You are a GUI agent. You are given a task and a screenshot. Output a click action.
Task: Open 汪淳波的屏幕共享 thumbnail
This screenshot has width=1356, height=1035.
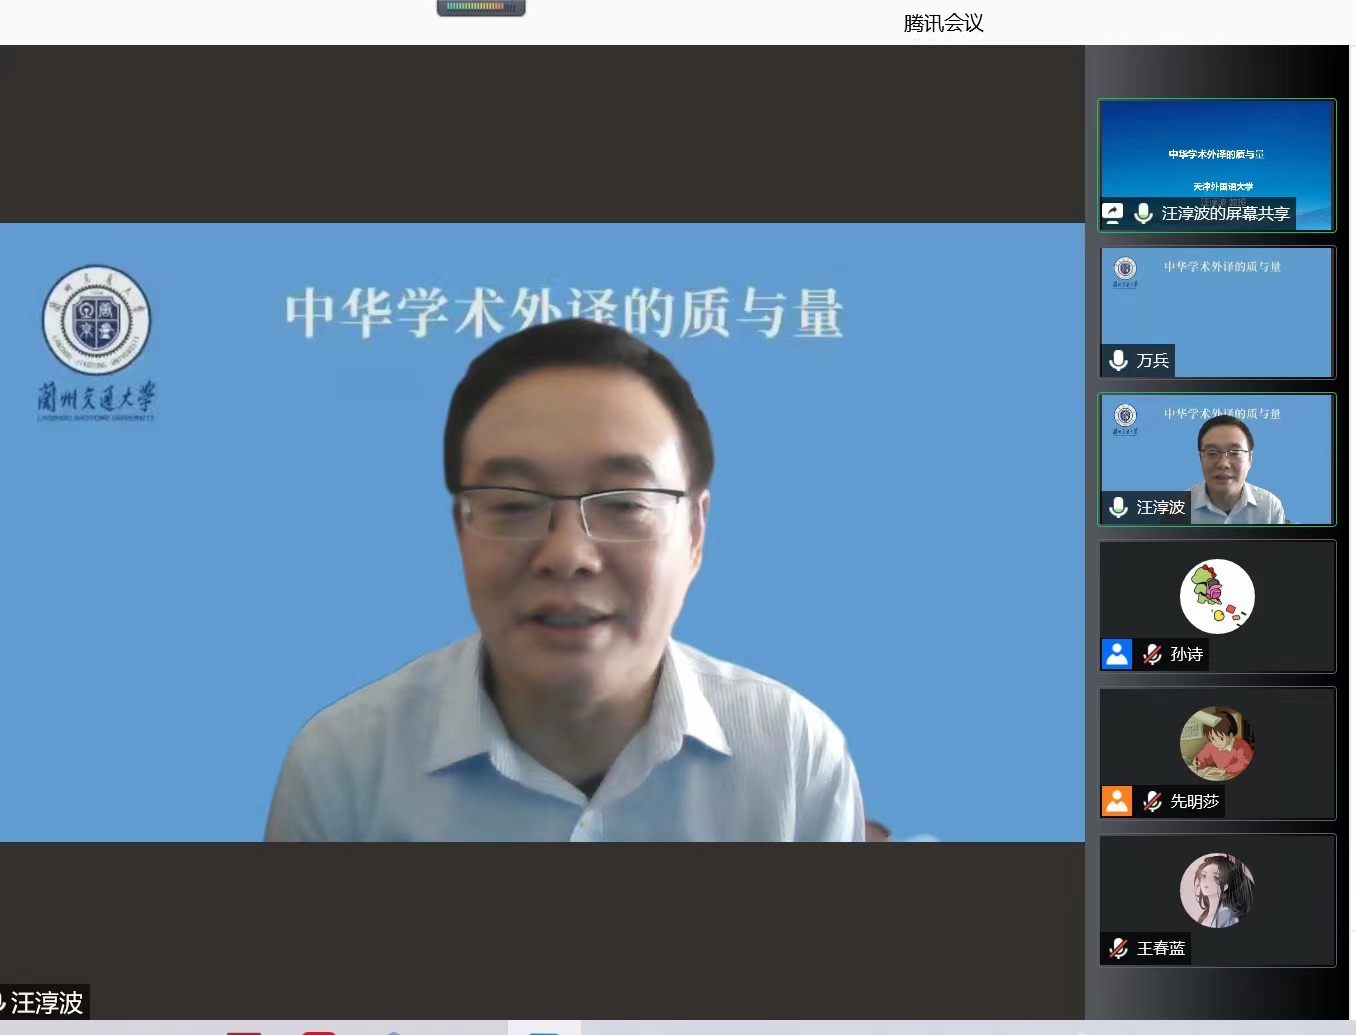point(1217,150)
